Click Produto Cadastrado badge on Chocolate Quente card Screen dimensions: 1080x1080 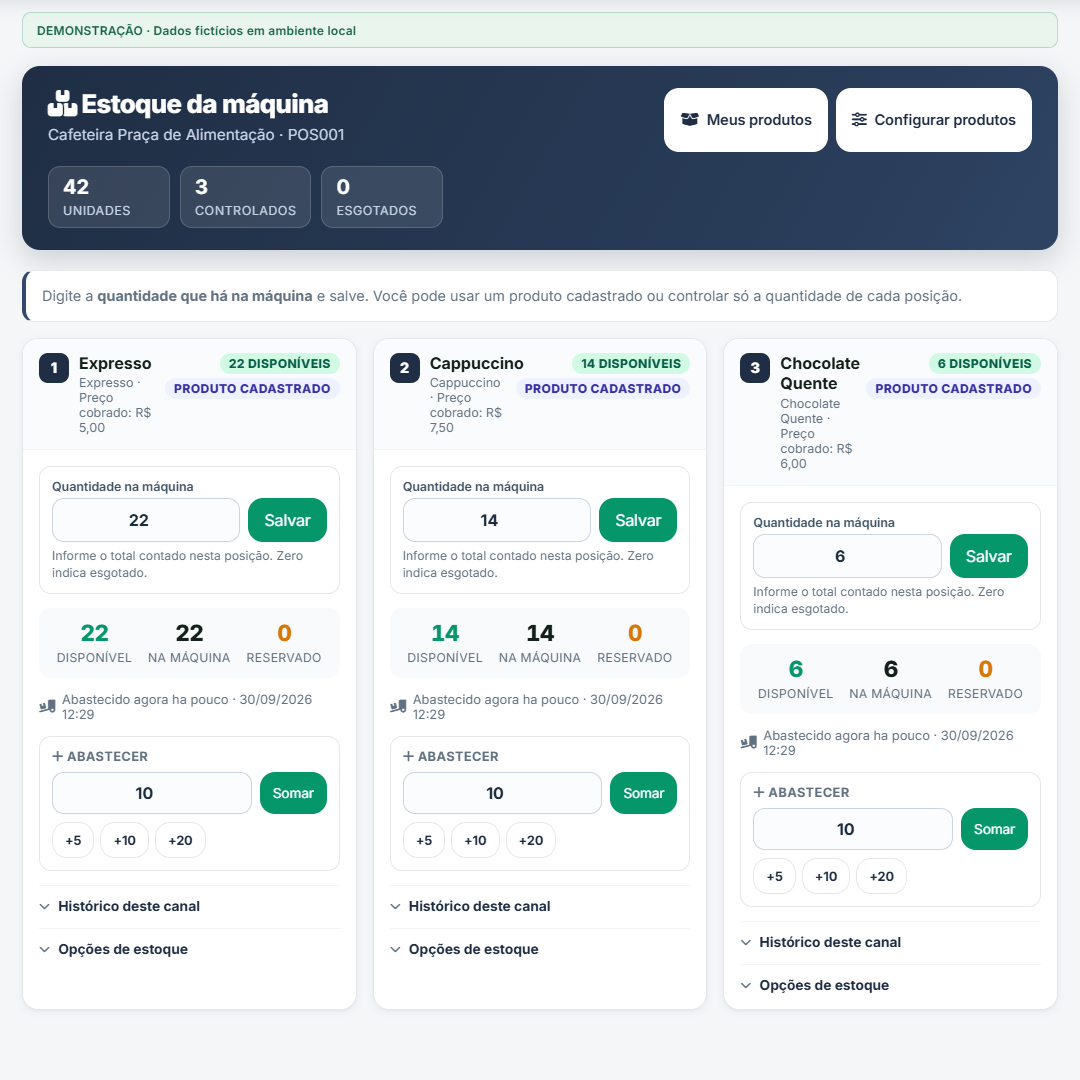point(953,388)
